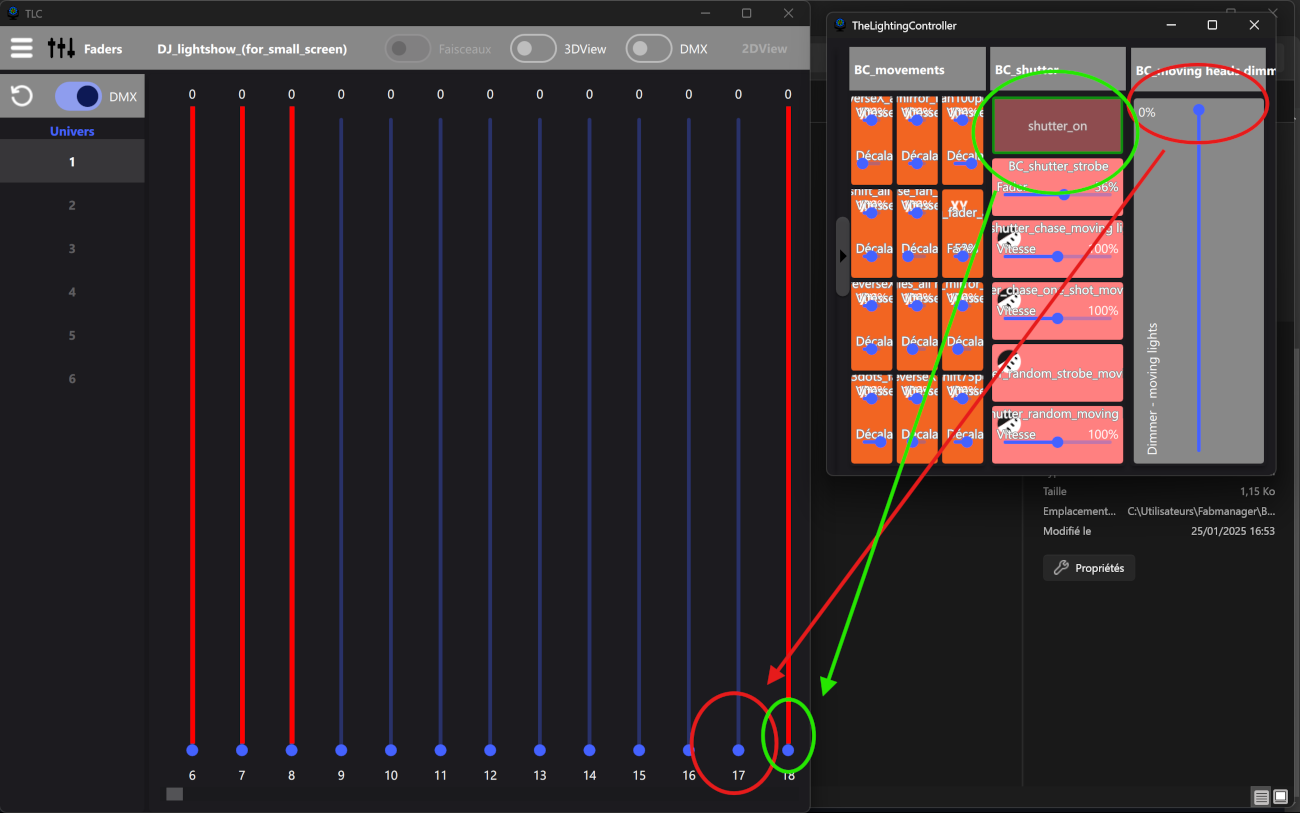Click the Univers heading

72,131
